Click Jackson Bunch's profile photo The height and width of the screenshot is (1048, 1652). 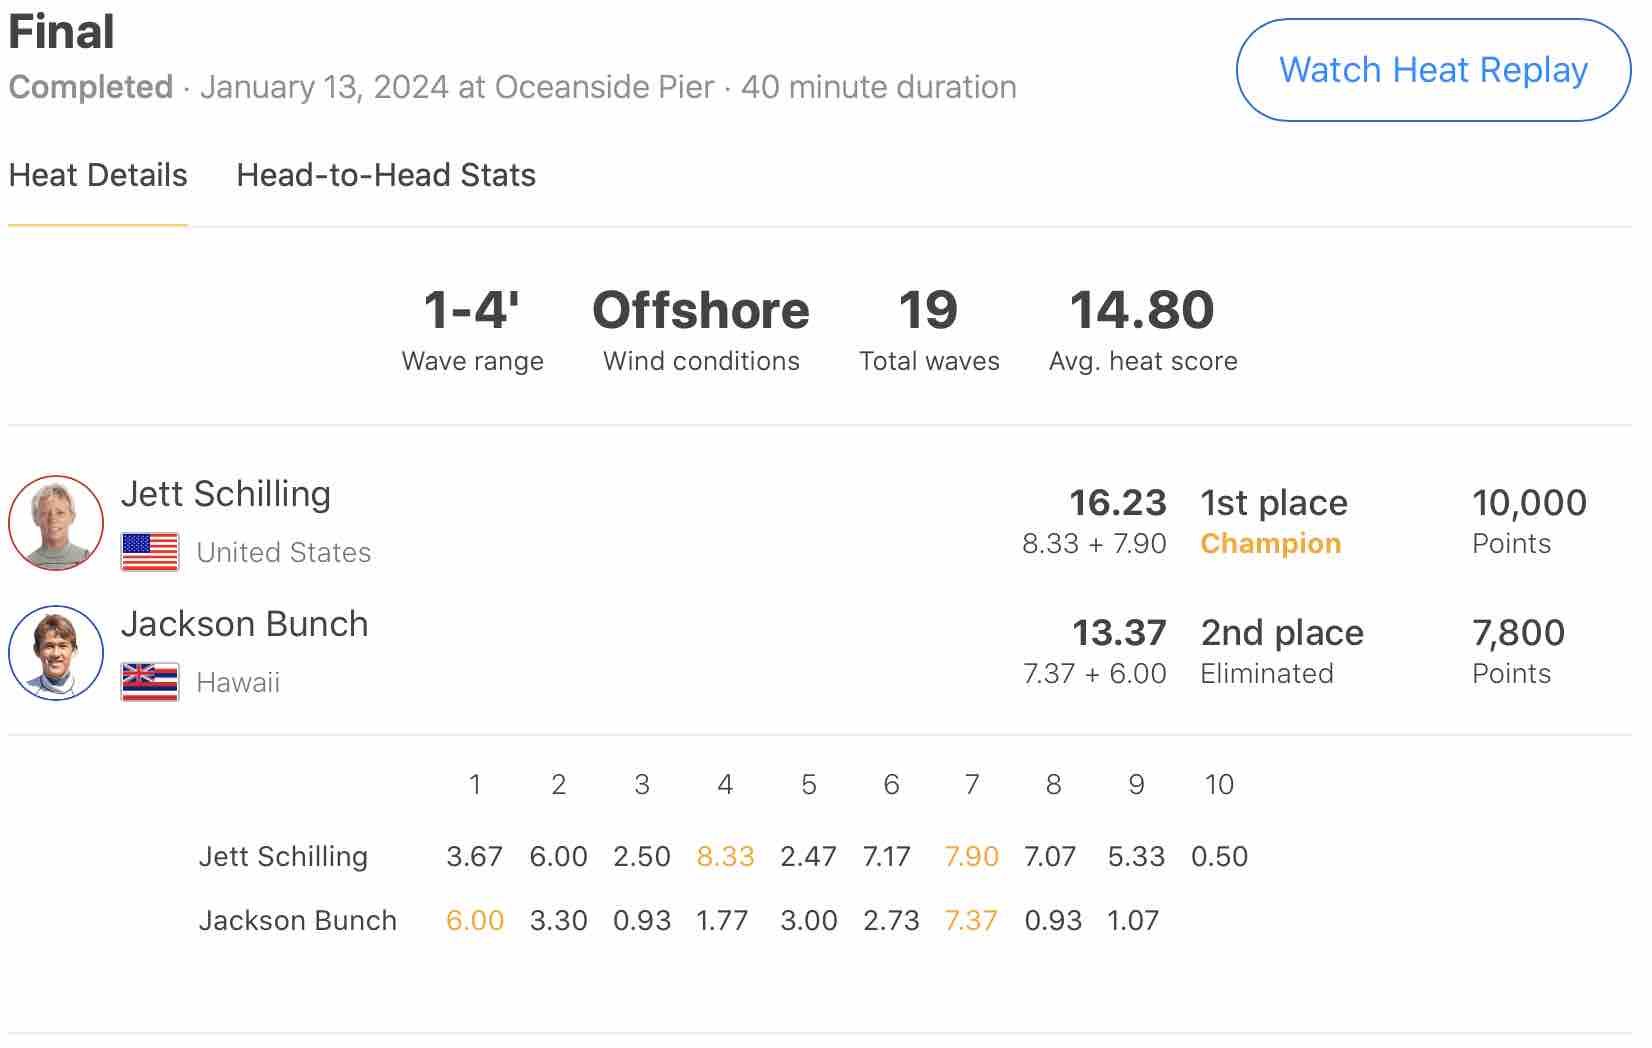pos(56,653)
